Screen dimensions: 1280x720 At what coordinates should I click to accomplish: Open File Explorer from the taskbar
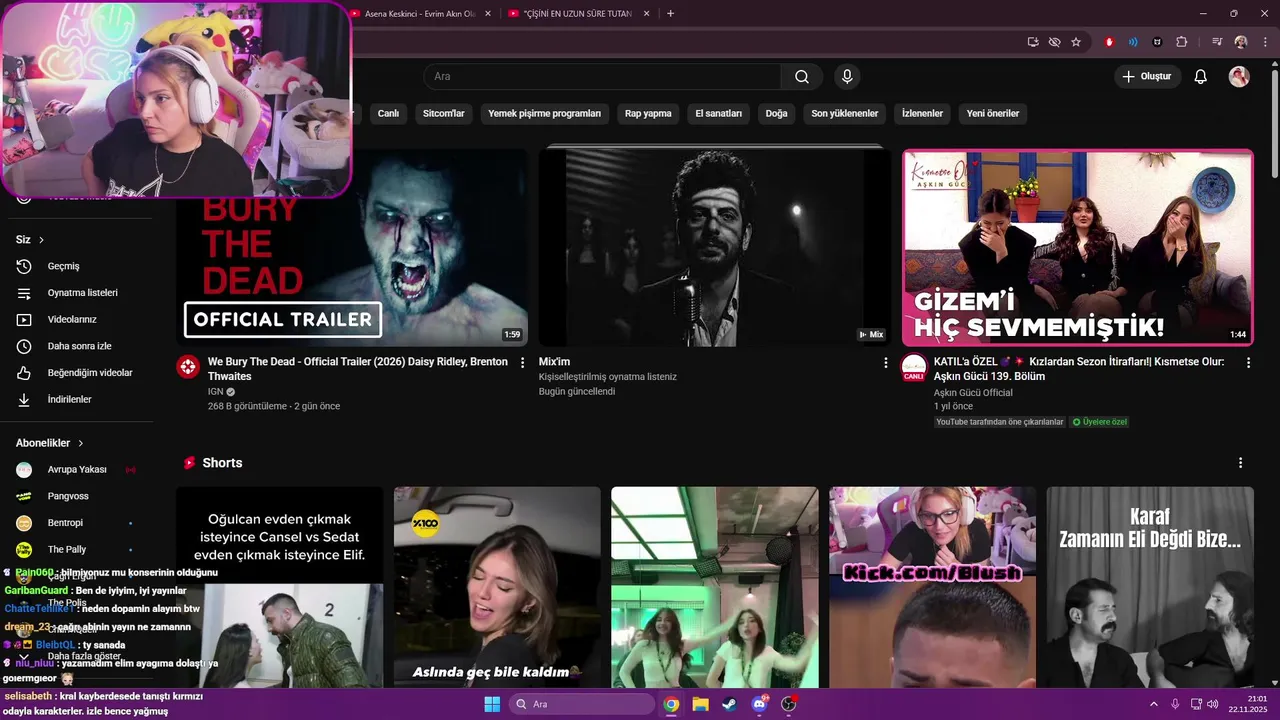pos(700,704)
